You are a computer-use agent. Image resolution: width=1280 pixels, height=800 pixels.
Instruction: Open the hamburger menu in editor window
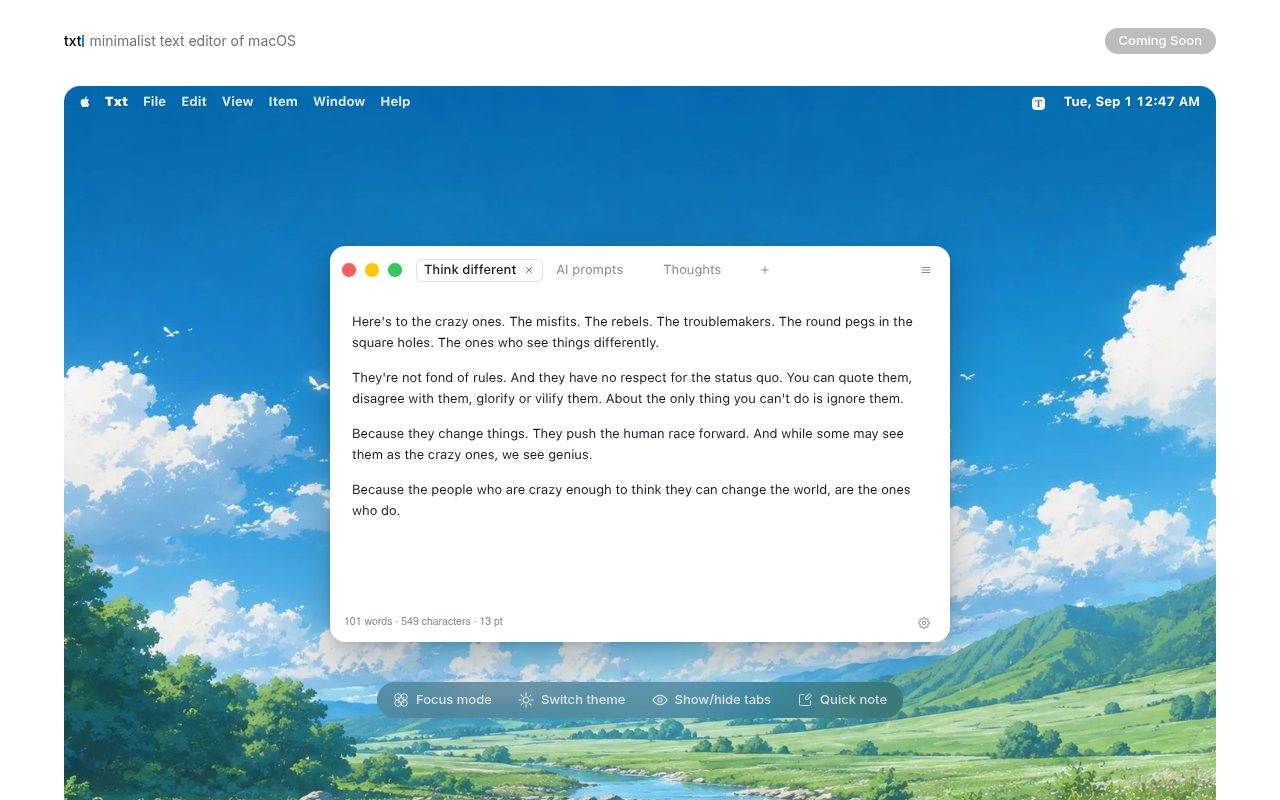[926, 270]
